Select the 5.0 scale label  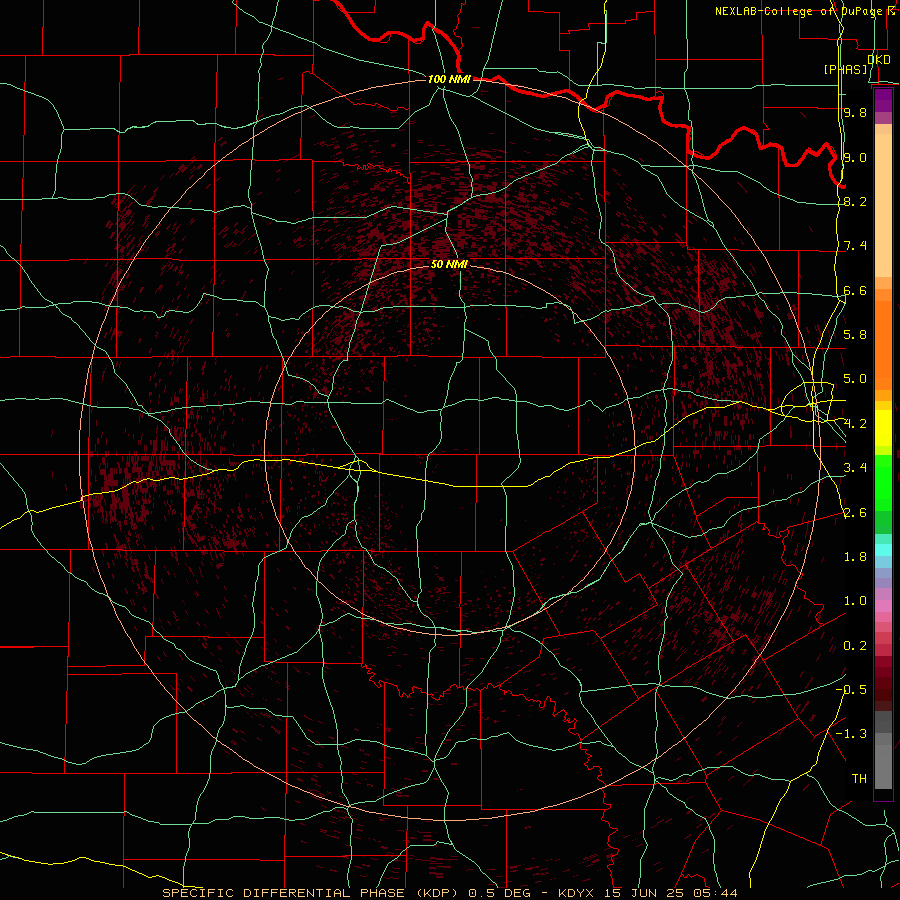[855, 379]
